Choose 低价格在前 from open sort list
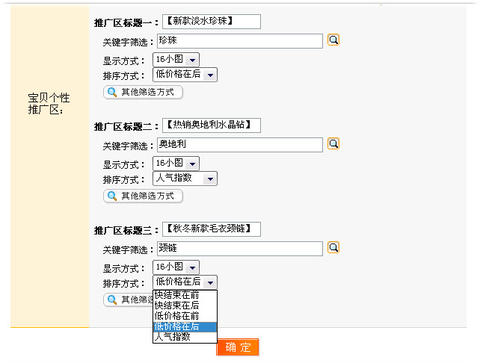 pos(185,316)
